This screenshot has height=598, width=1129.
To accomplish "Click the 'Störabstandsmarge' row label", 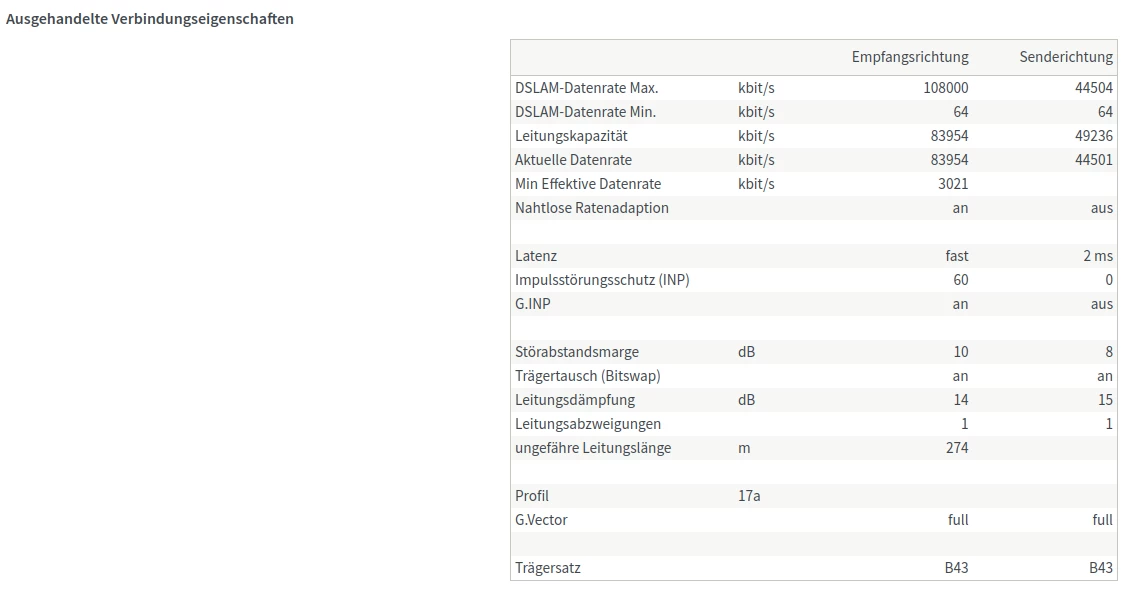I will (x=577, y=352).
